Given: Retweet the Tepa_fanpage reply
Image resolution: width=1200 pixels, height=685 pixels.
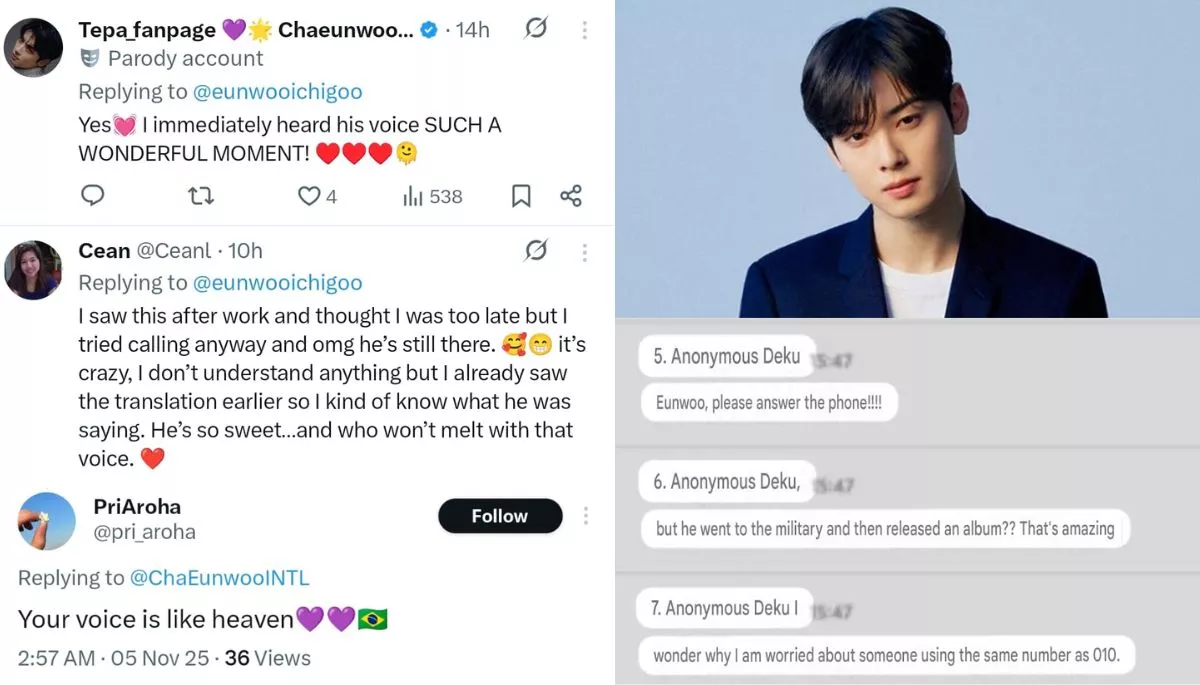Looking at the screenshot, I should [x=201, y=196].
